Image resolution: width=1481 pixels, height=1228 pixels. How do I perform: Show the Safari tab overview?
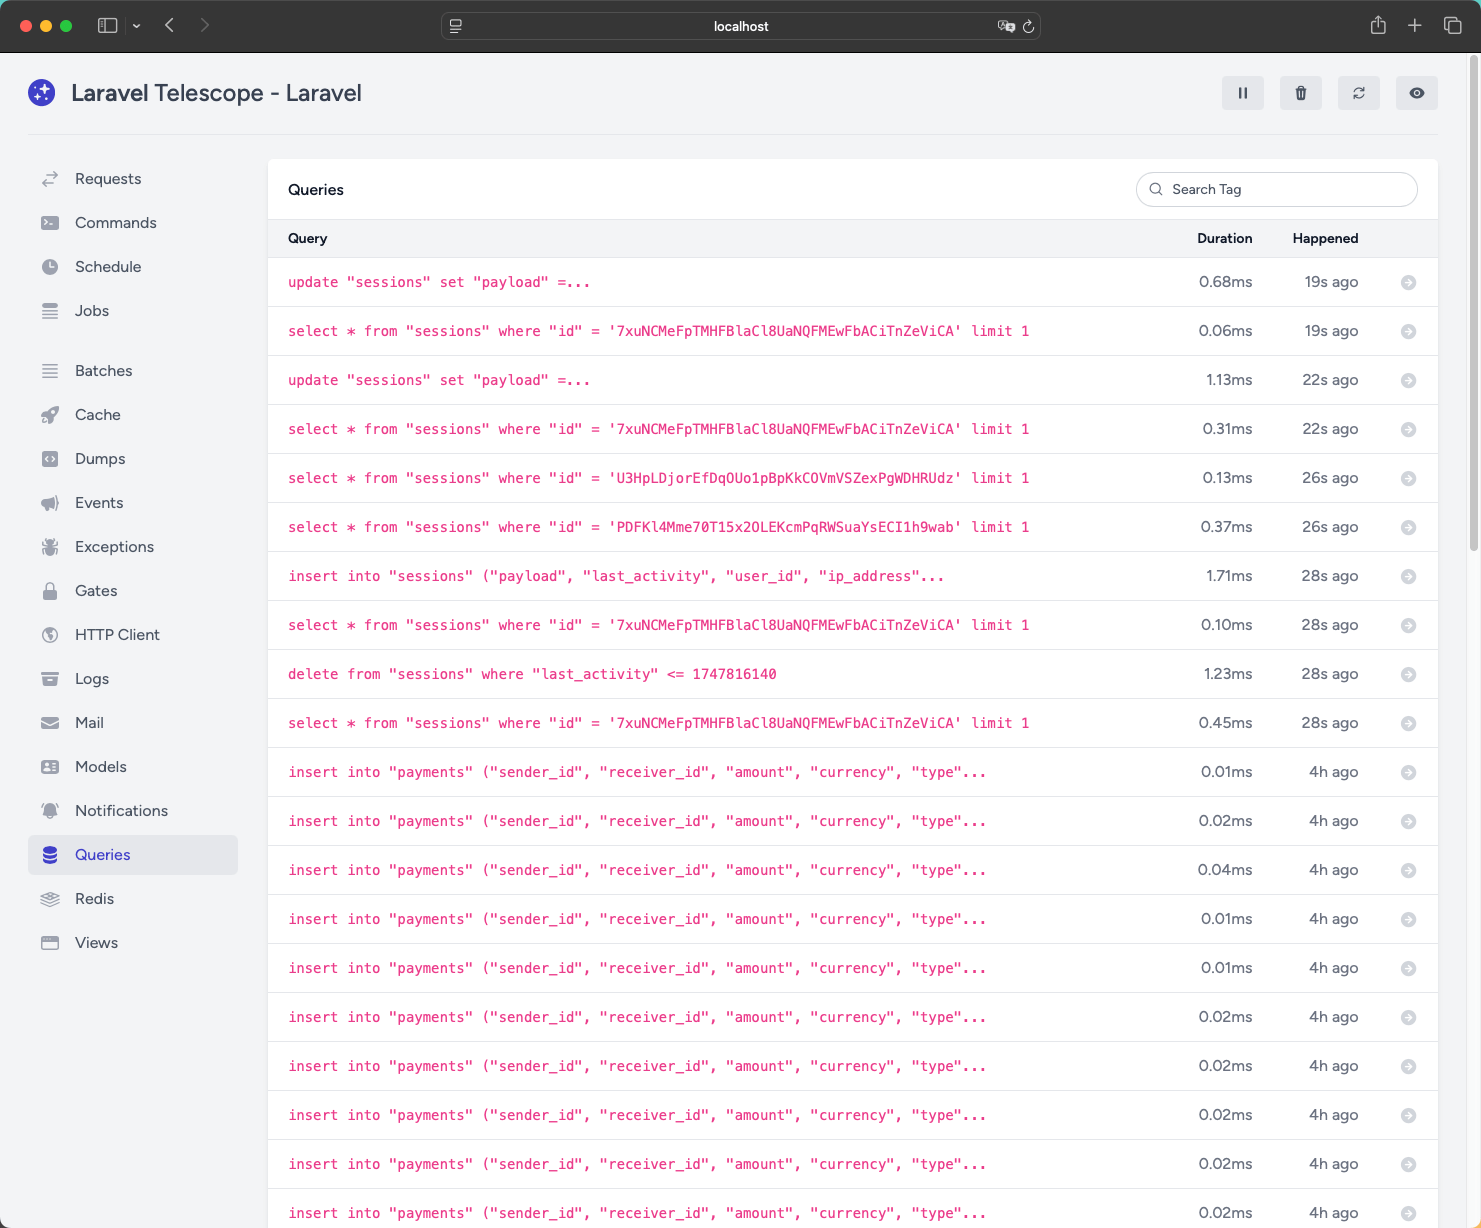pyautogui.click(x=1453, y=26)
